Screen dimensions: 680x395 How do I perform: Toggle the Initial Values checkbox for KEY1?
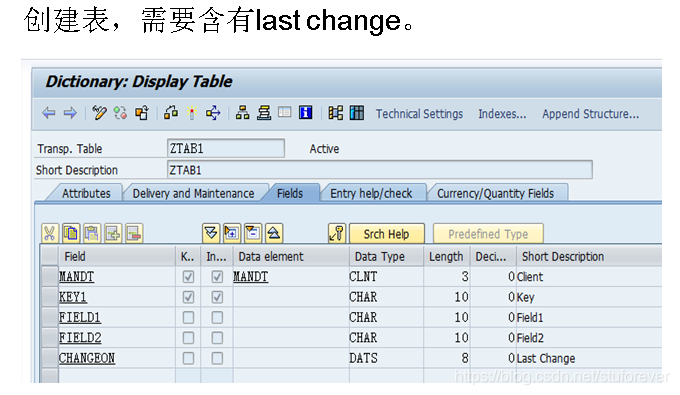click(x=217, y=297)
